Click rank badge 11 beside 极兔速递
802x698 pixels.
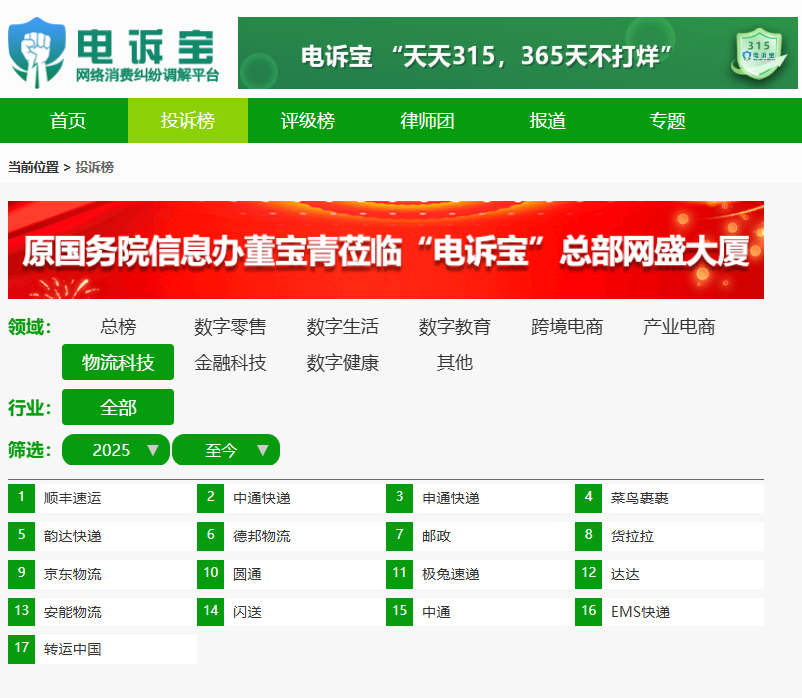(x=399, y=574)
